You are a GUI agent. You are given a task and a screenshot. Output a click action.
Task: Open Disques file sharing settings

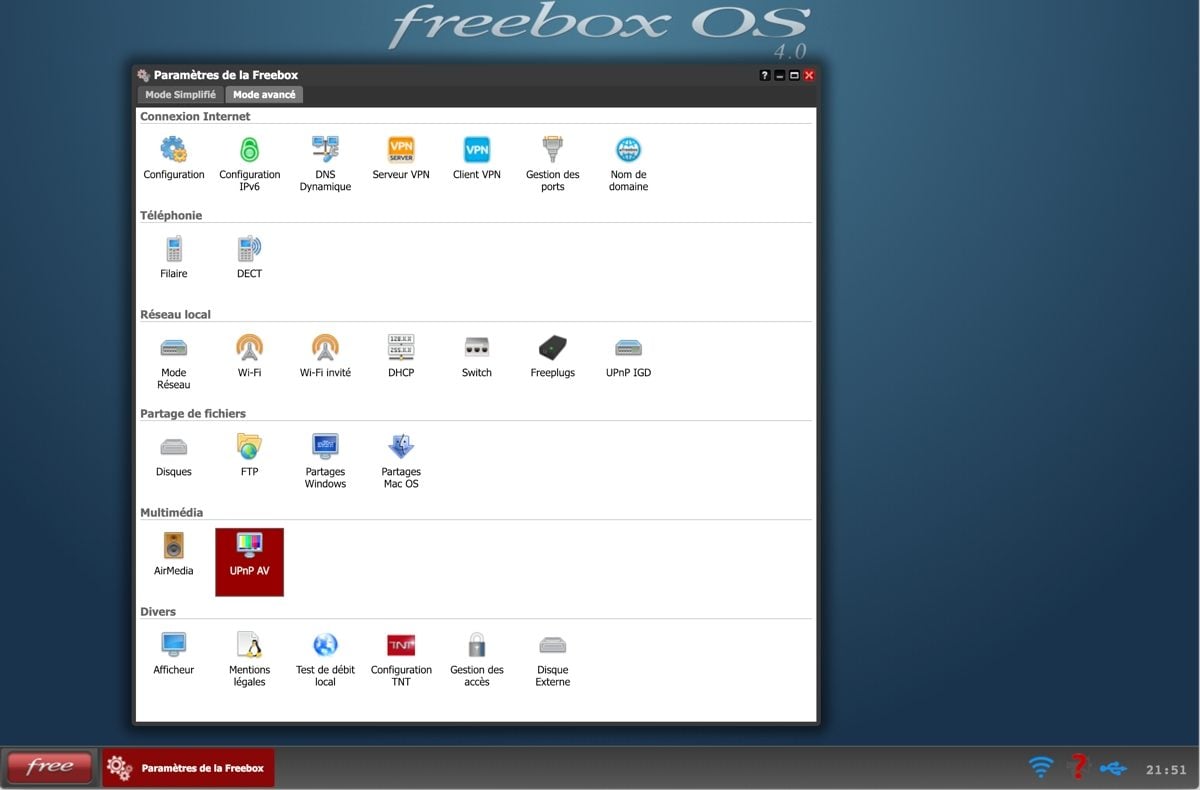174,456
